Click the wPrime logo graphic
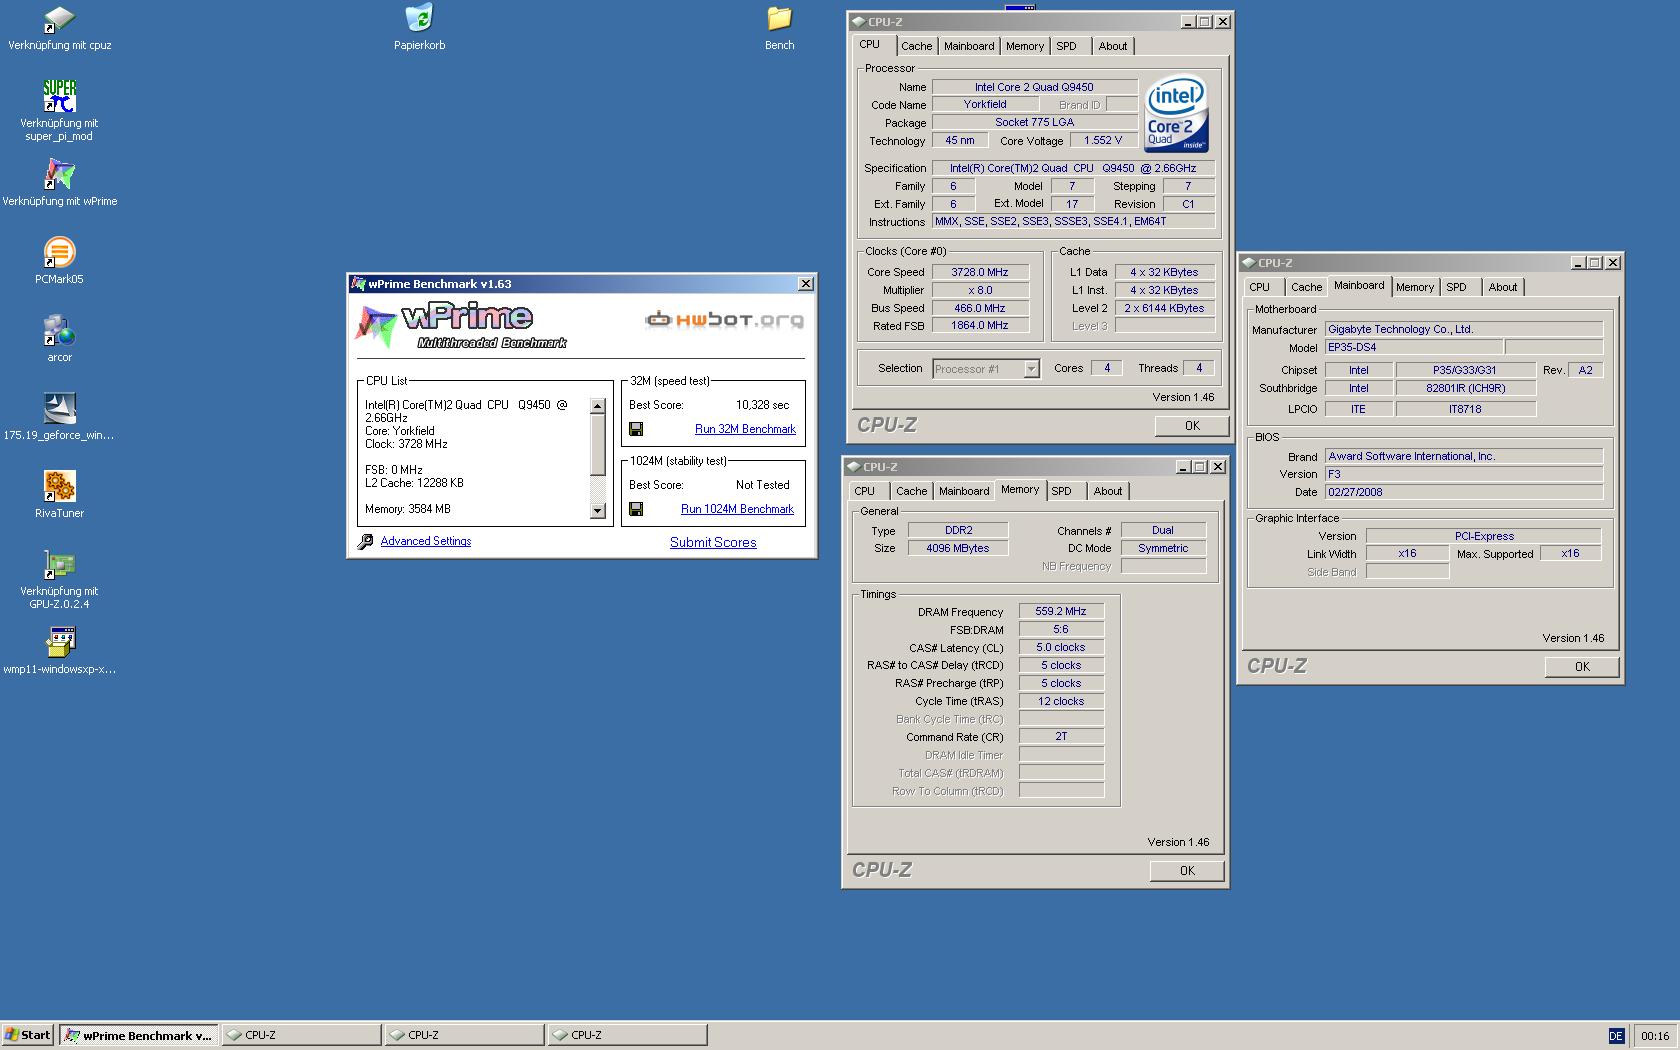 [461, 326]
